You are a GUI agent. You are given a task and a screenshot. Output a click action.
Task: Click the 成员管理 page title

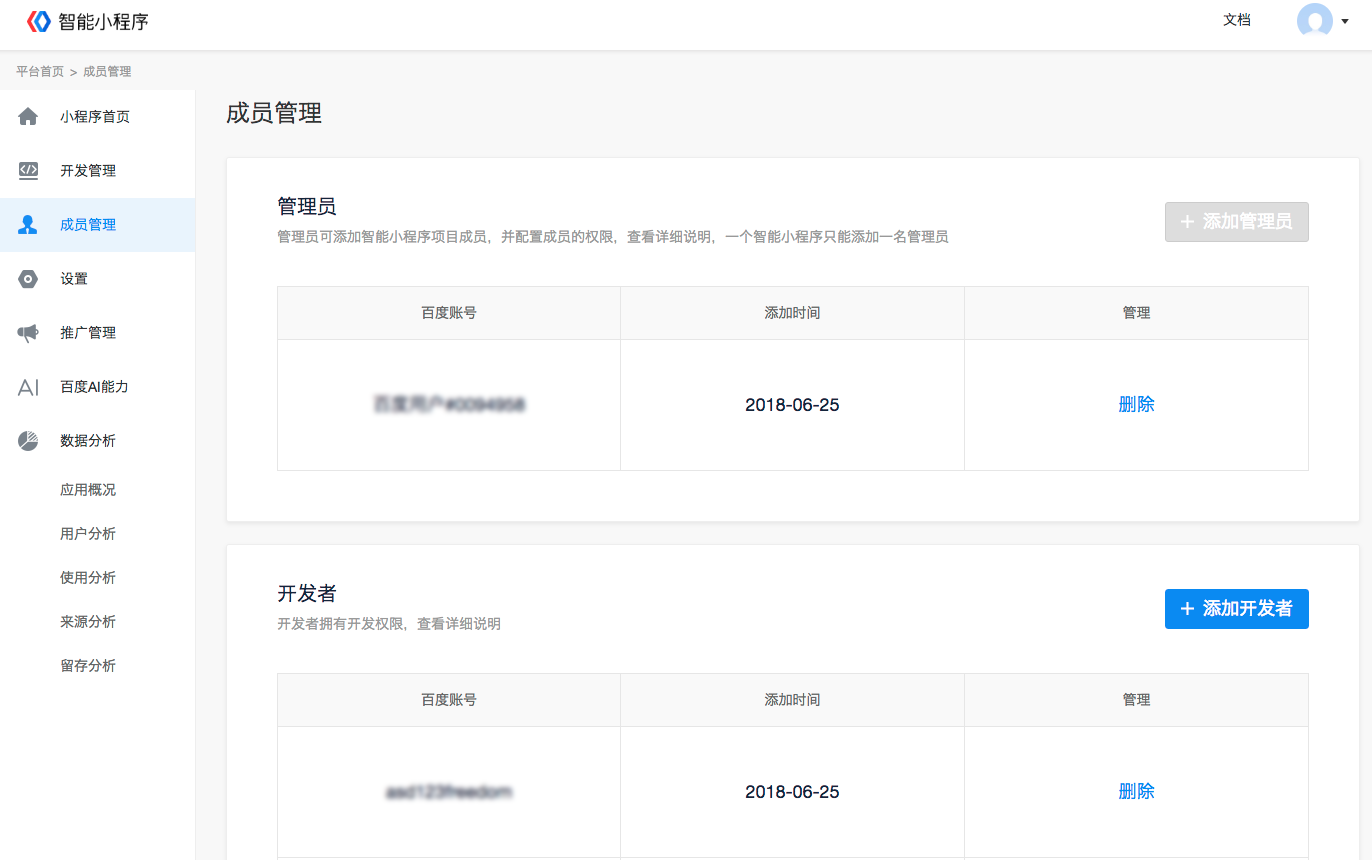point(274,113)
